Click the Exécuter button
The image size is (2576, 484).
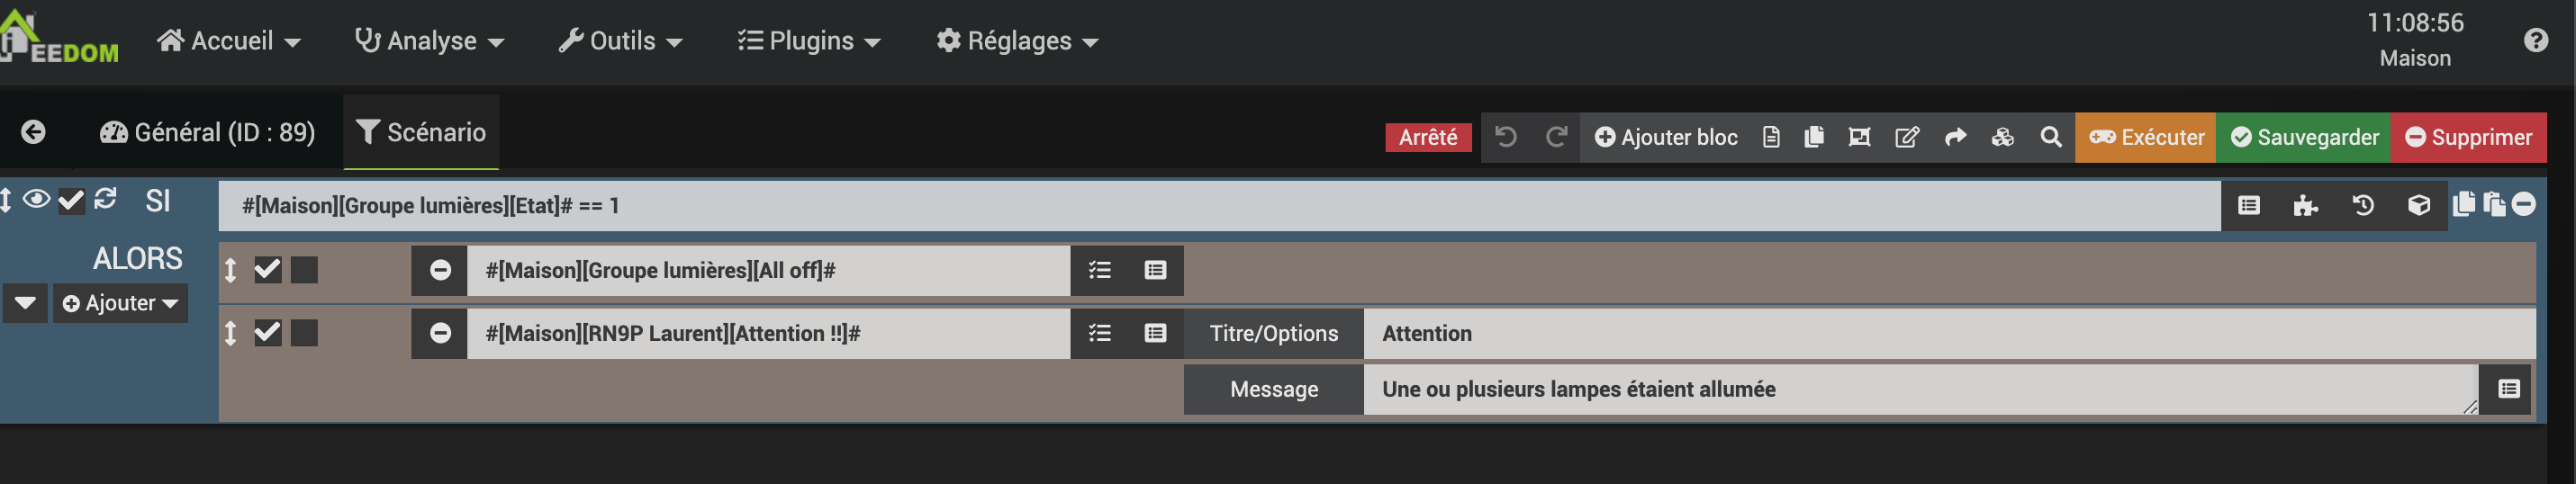pos(2146,137)
